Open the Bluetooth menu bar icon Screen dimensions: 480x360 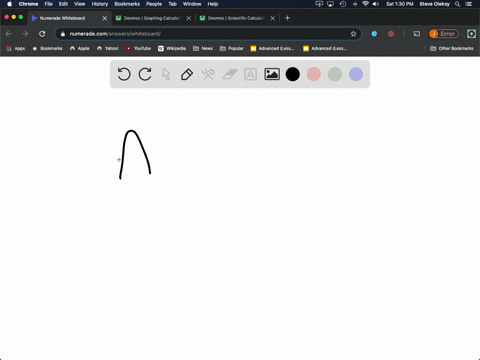355,4
